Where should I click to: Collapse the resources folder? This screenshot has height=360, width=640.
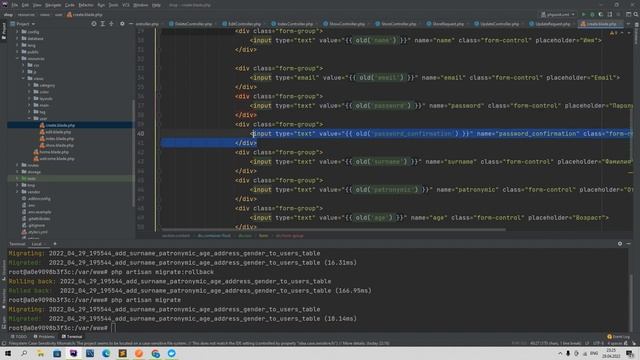point(17,58)
